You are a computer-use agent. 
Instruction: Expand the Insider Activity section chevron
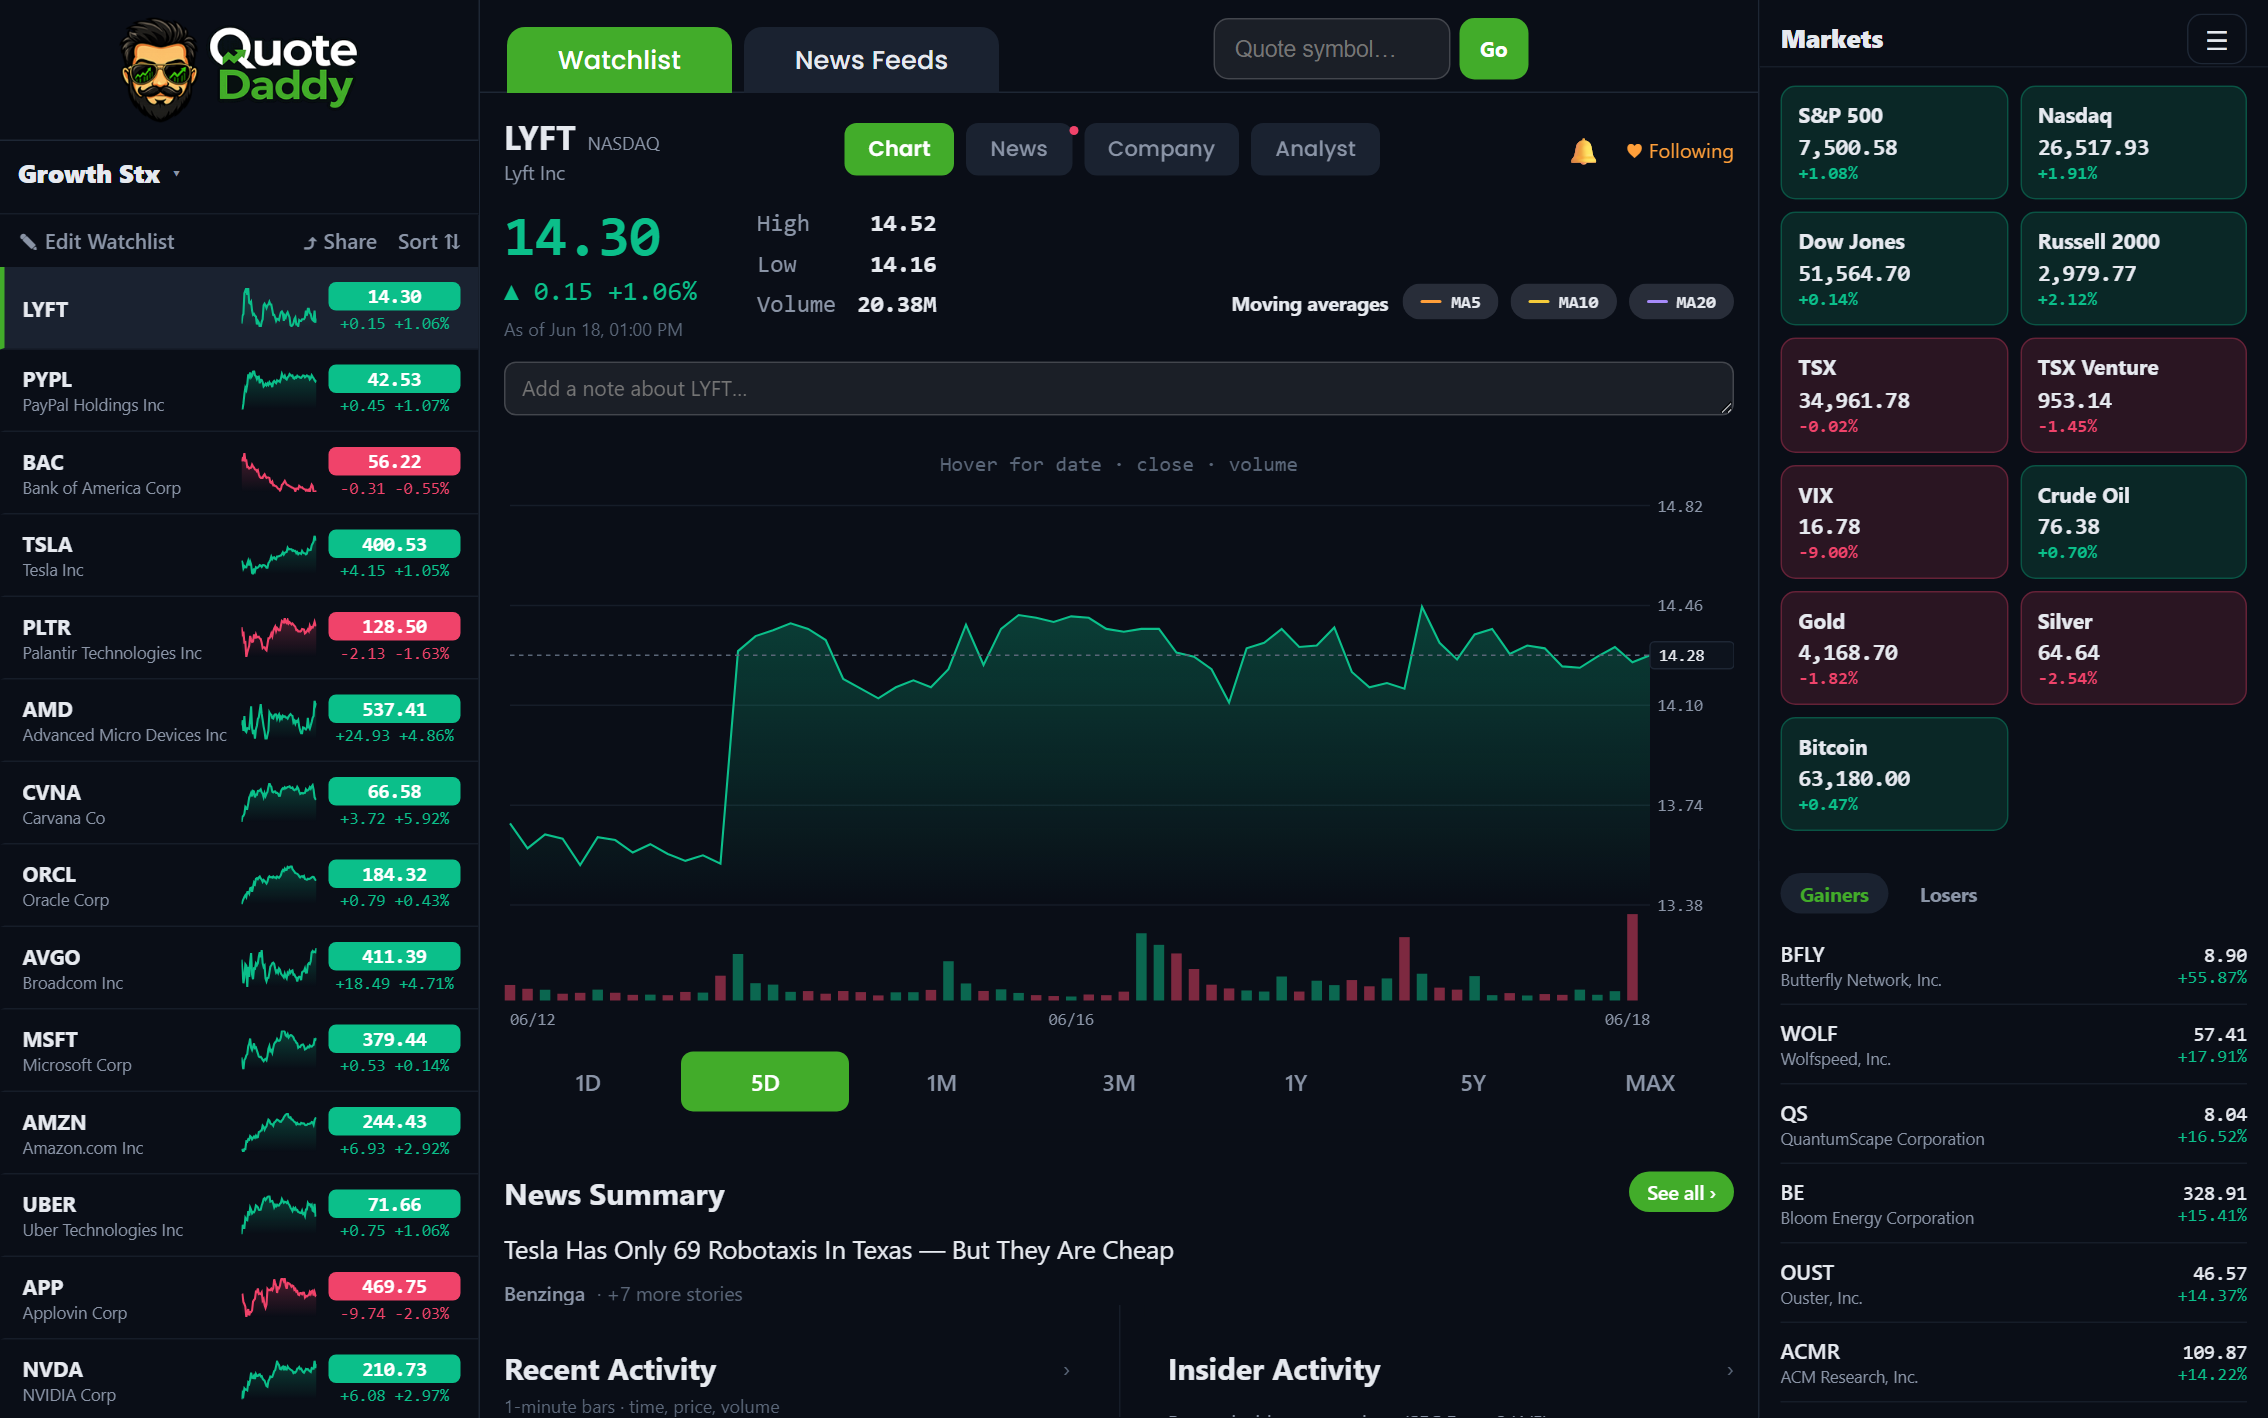[1730, 1371]
